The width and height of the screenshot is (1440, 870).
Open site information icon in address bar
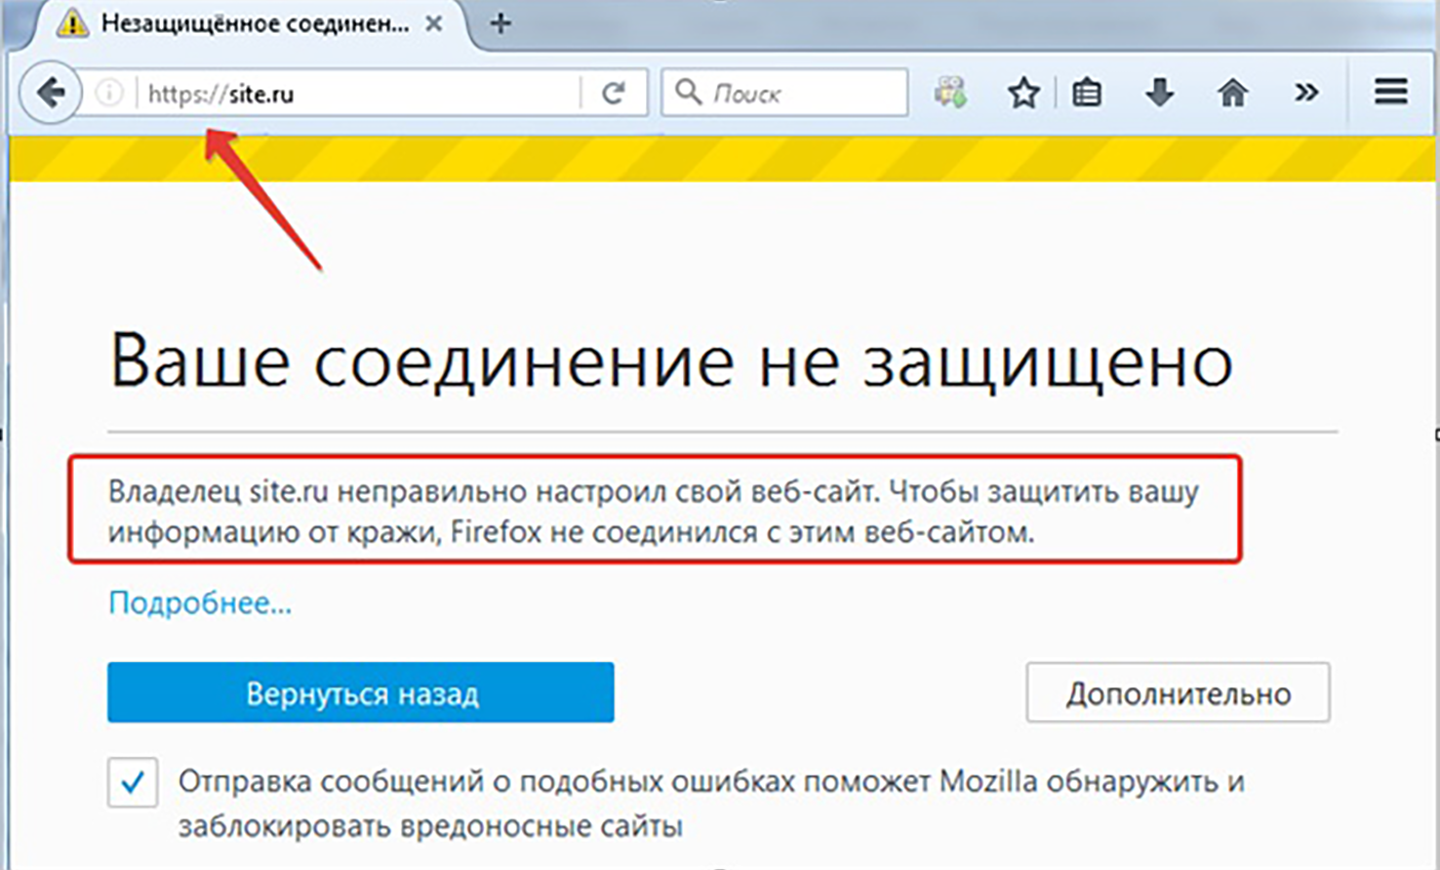point(109,93)
